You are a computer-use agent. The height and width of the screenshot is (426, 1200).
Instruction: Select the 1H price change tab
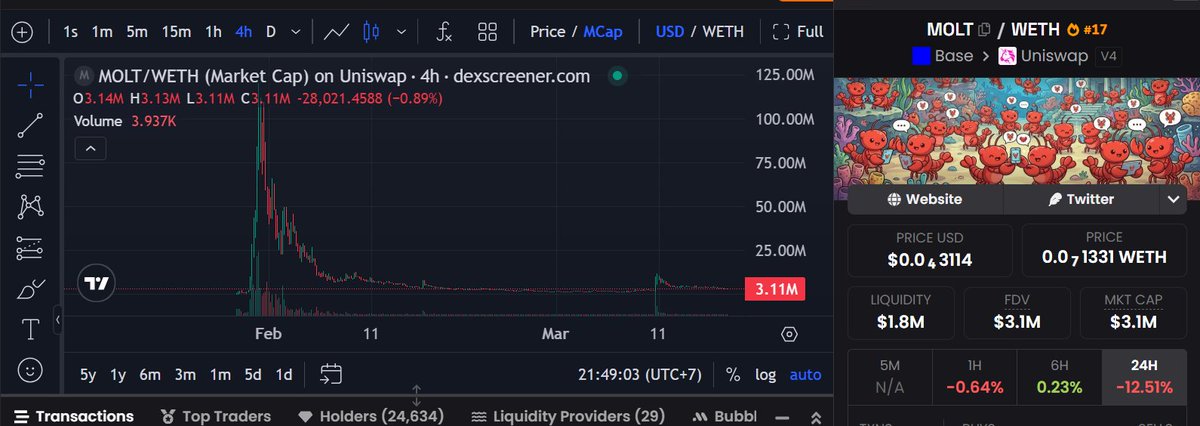973,377
